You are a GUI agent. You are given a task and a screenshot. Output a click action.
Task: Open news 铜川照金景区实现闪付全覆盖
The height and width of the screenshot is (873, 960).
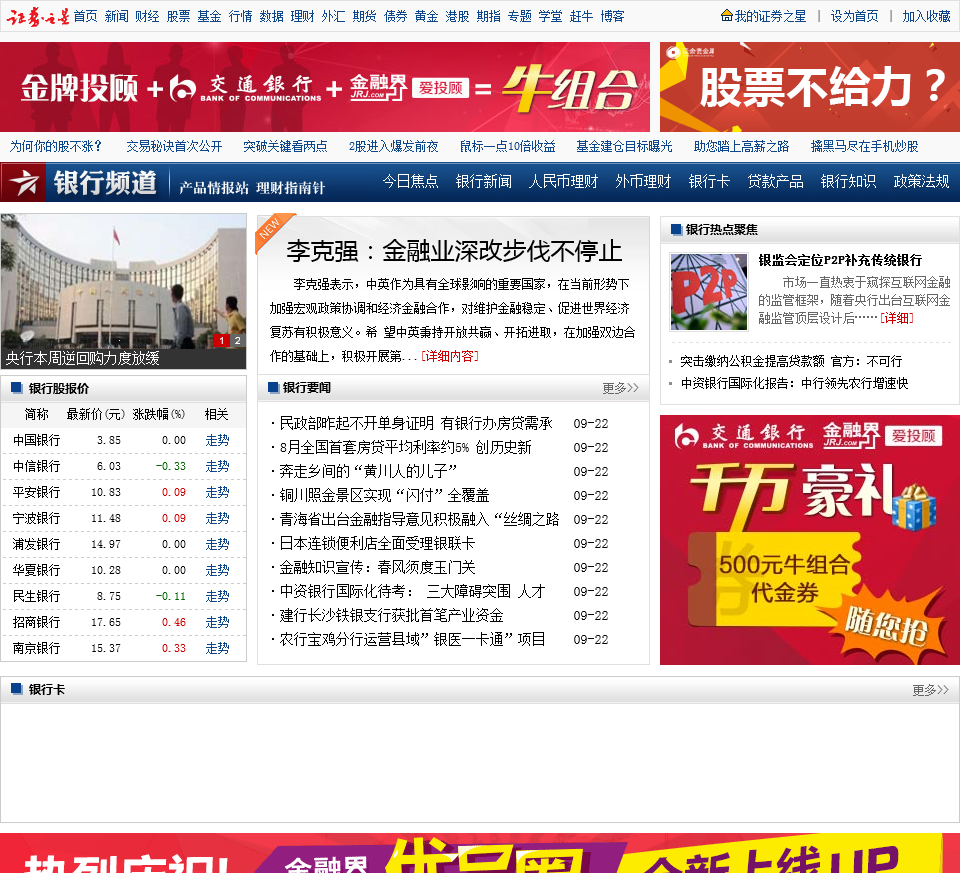384,495
